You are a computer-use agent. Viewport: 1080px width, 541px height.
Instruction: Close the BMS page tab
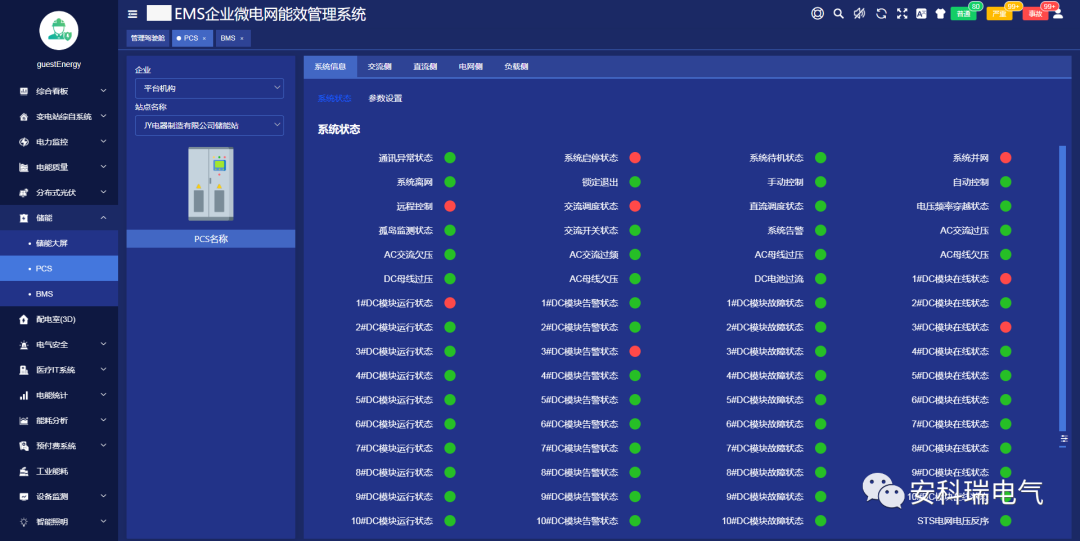[x=242, y=39]
